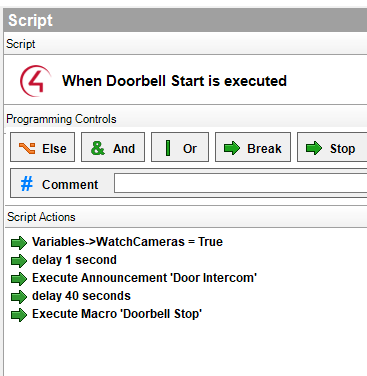
Task: Insert a Break command button
Action: point(253,147)
